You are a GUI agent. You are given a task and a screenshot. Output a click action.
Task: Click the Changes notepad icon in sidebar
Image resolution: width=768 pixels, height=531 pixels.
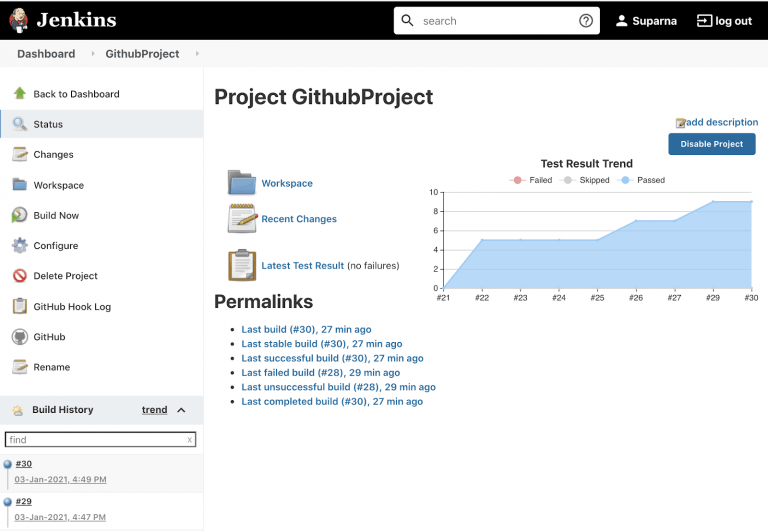(19, 154)
